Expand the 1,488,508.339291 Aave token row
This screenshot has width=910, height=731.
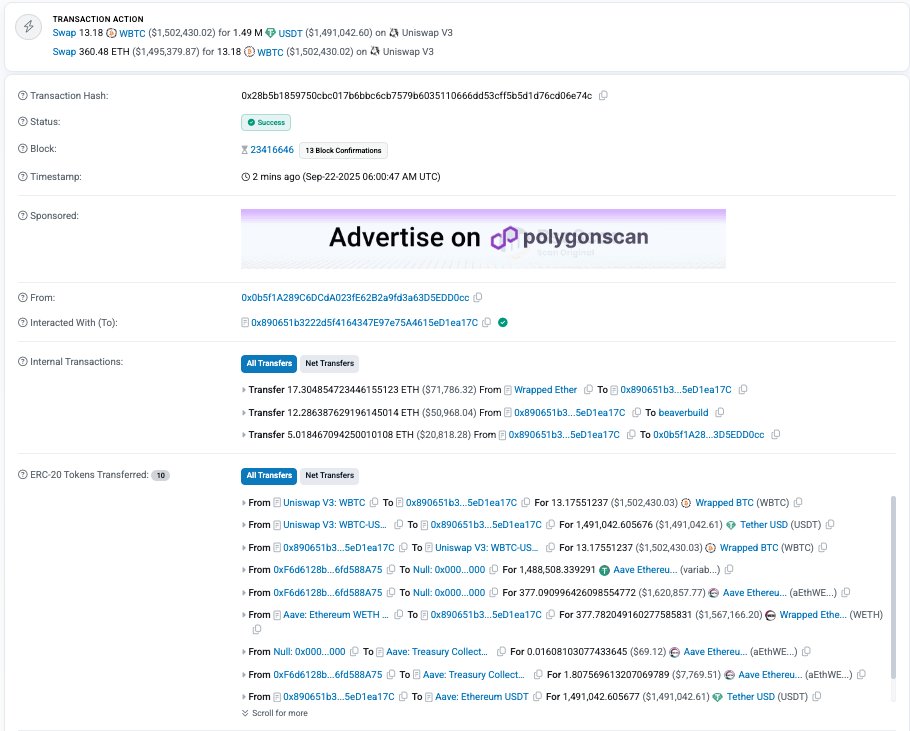(244, 570)
